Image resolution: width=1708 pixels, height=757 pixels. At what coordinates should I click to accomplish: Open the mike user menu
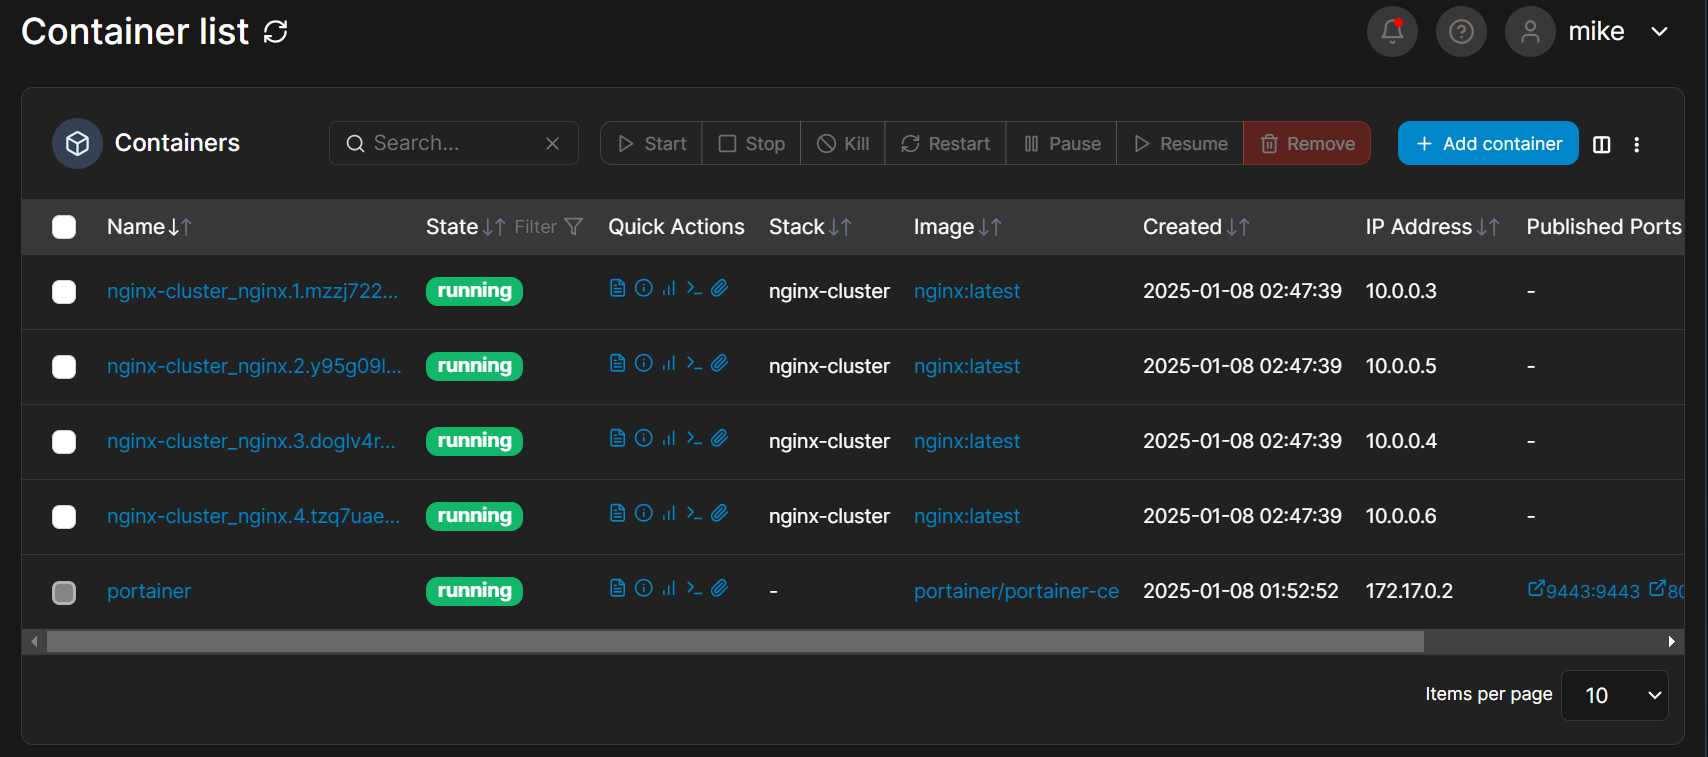click(1588, 32)
